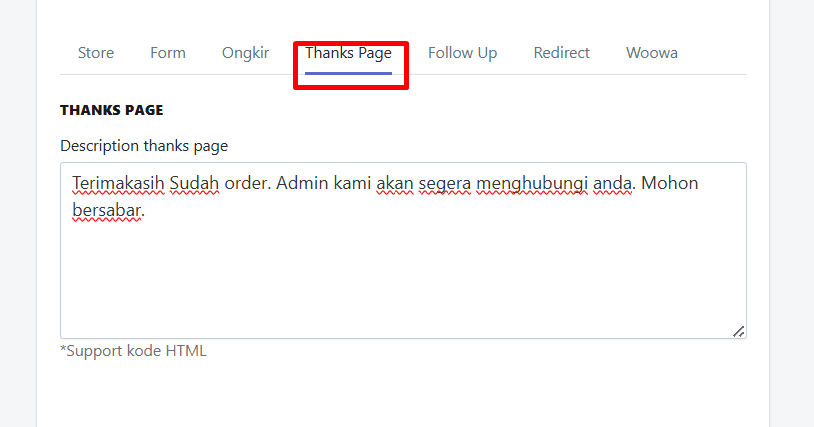Place cursor on the word Terimakasih
Screen dimensions: 814x427
tap(118, 183)
